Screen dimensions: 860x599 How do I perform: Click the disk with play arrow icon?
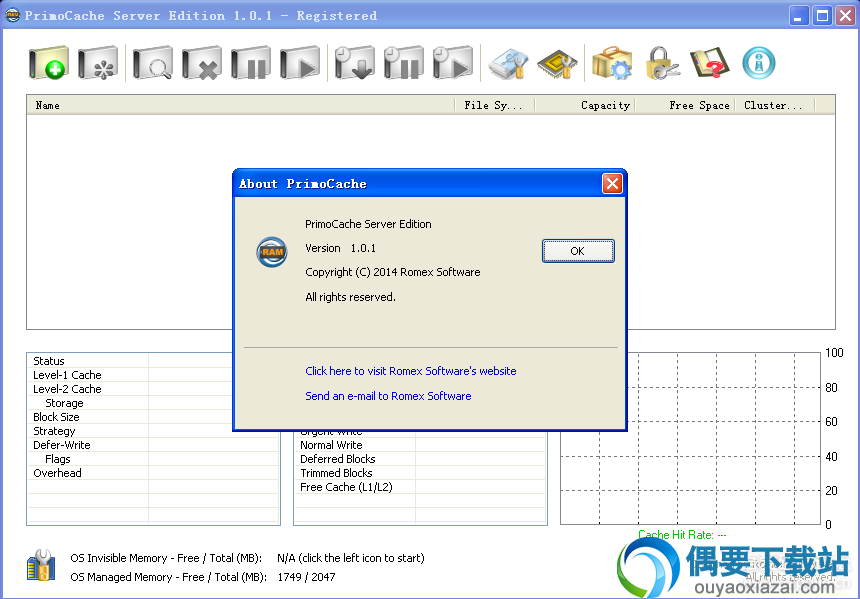(x=300, y=63)
